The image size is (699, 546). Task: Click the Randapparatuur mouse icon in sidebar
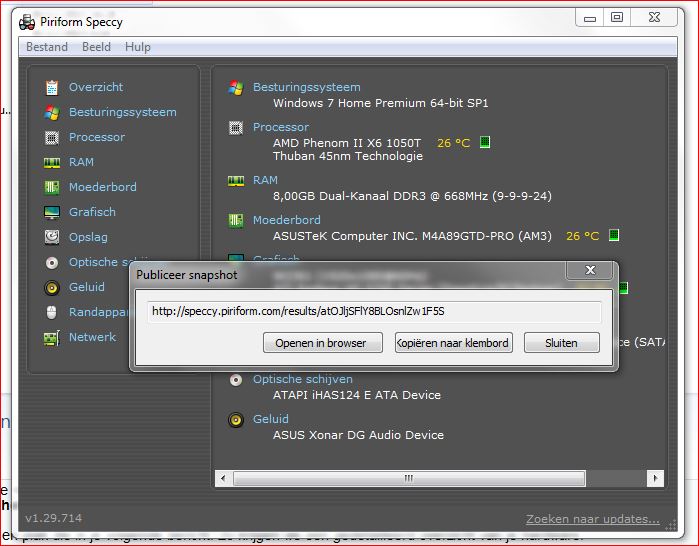pyautogui.click(x=52, y=312)
